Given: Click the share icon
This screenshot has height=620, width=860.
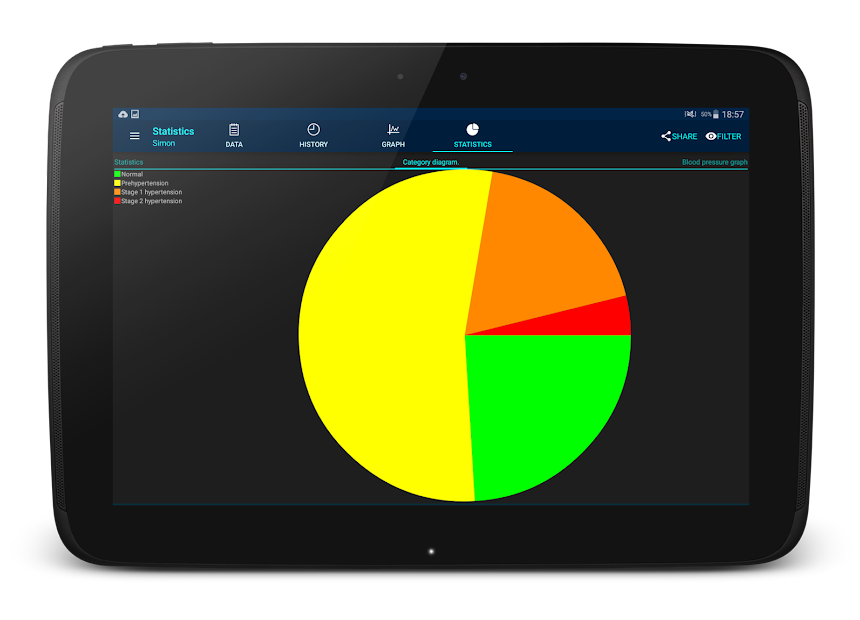Looking at the screenshot, I should 666,136.
